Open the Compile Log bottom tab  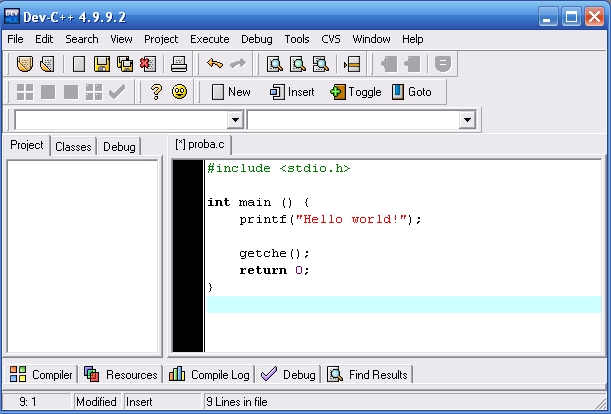tap(209, 375)
